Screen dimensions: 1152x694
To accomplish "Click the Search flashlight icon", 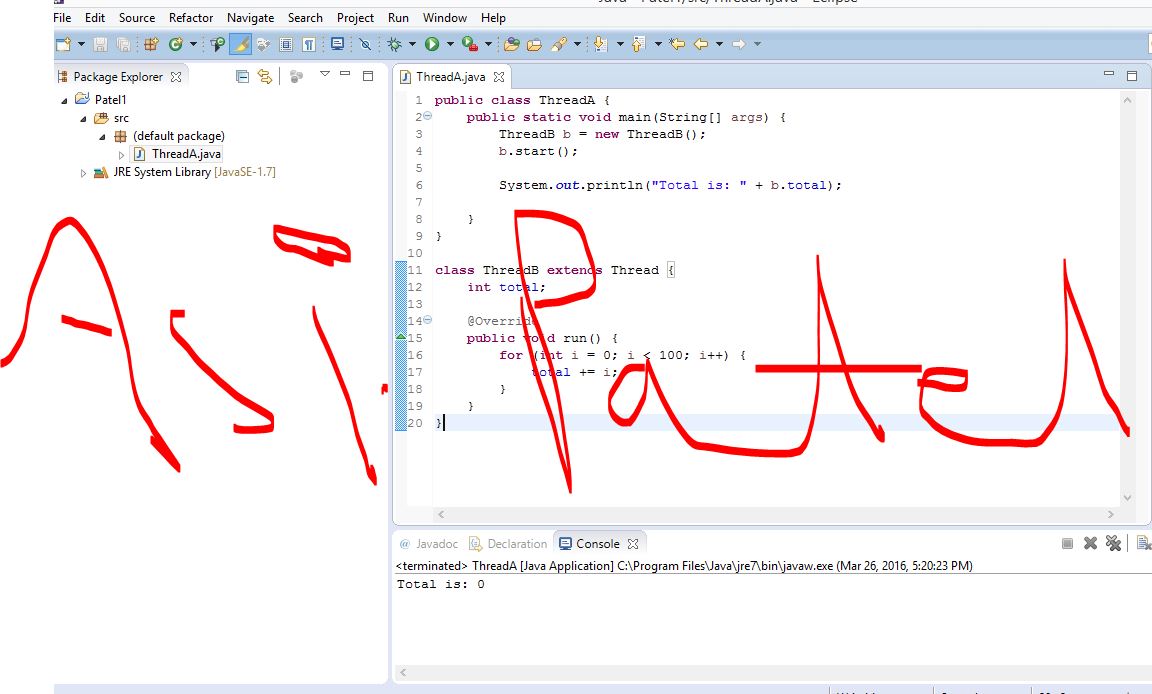I will pos(559,45).
